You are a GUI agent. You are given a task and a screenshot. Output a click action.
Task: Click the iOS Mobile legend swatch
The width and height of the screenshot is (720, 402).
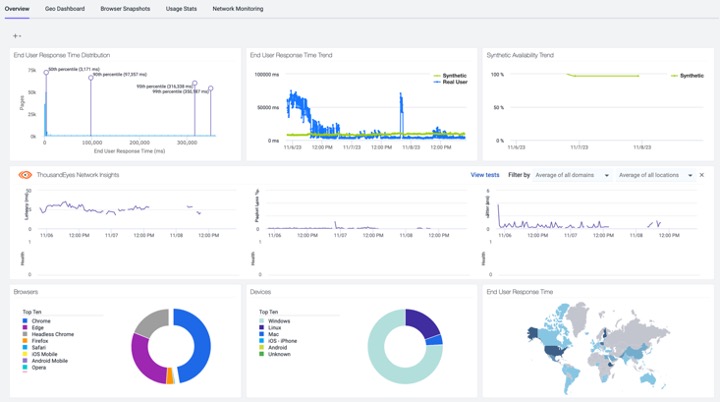[x=25, y=354]
